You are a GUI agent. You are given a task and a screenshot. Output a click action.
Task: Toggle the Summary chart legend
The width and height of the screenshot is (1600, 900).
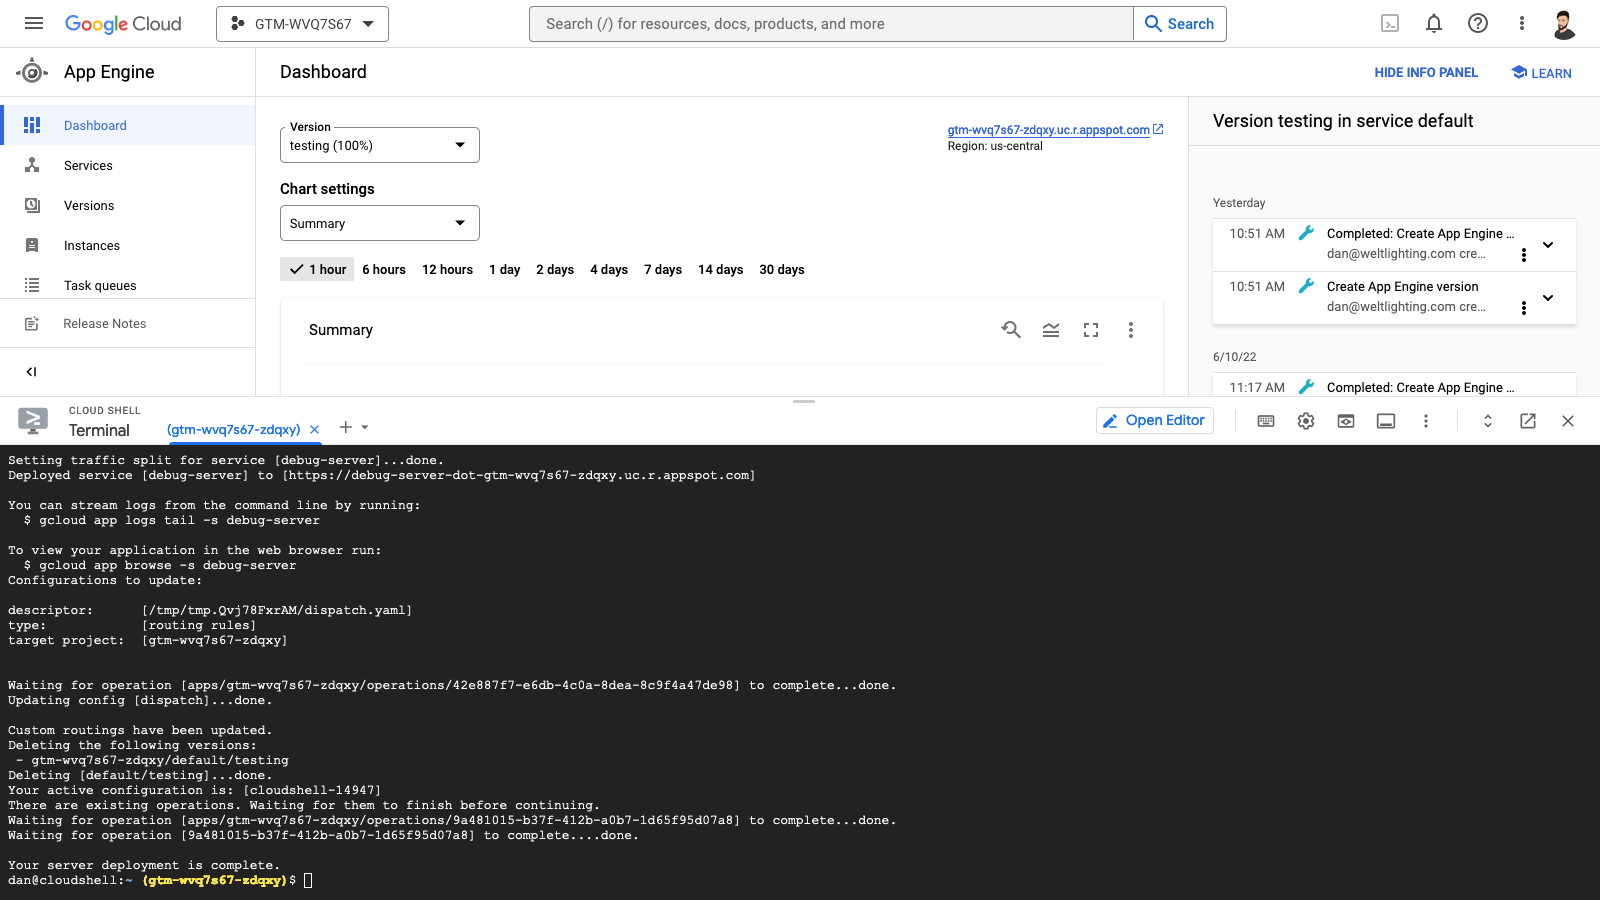[1051, 330]
